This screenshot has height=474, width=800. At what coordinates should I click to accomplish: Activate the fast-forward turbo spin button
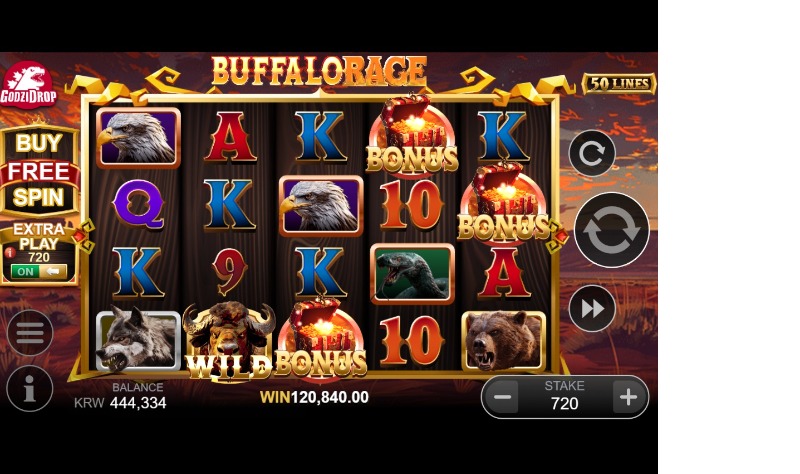[592, 309]
